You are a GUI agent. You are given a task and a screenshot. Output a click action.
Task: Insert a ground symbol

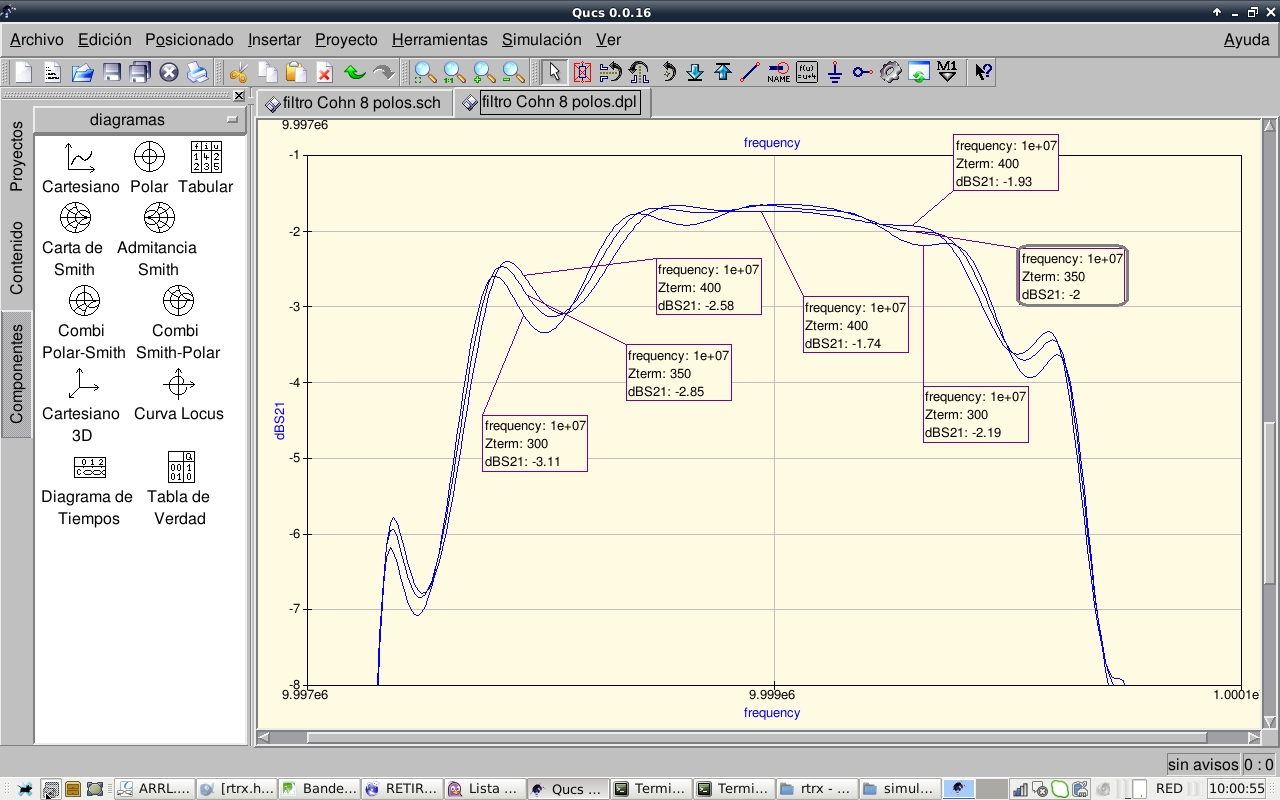coord(835,72)
